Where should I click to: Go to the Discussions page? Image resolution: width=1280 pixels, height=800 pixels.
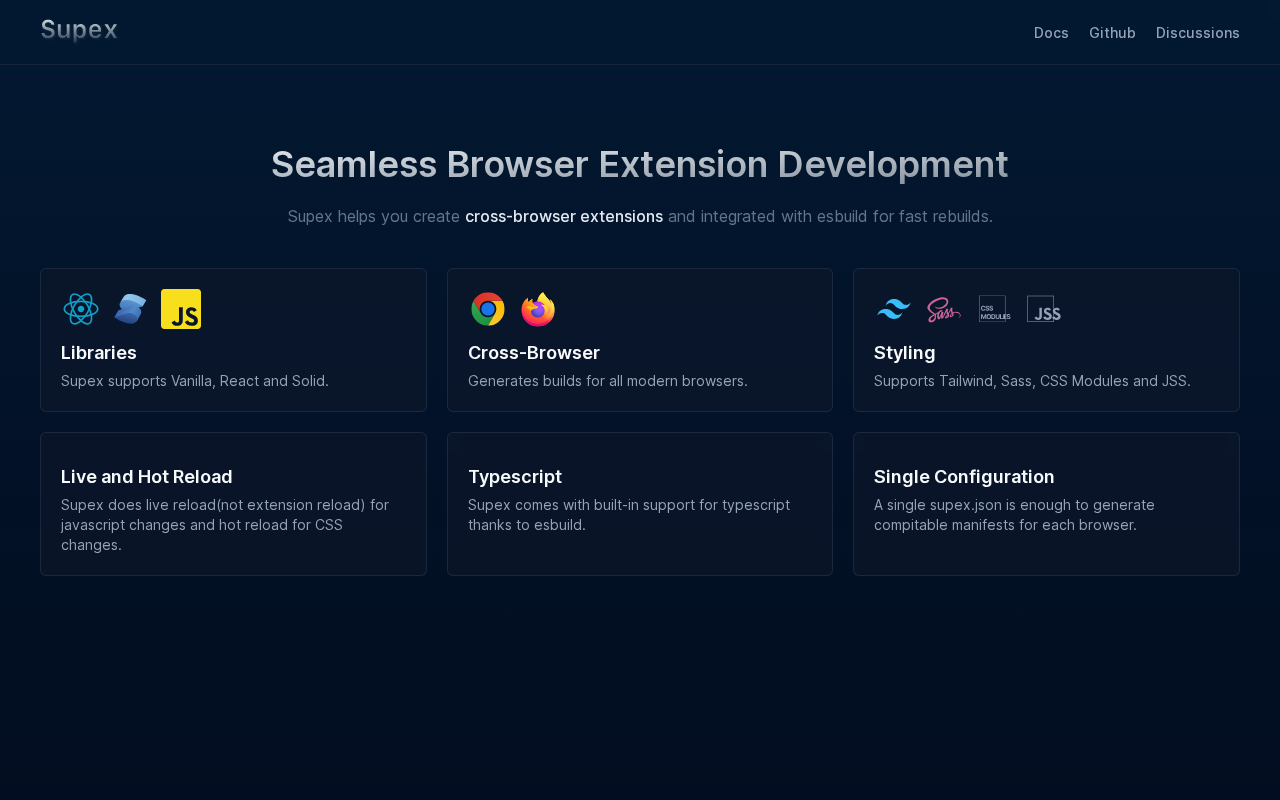coord(1197,33)
